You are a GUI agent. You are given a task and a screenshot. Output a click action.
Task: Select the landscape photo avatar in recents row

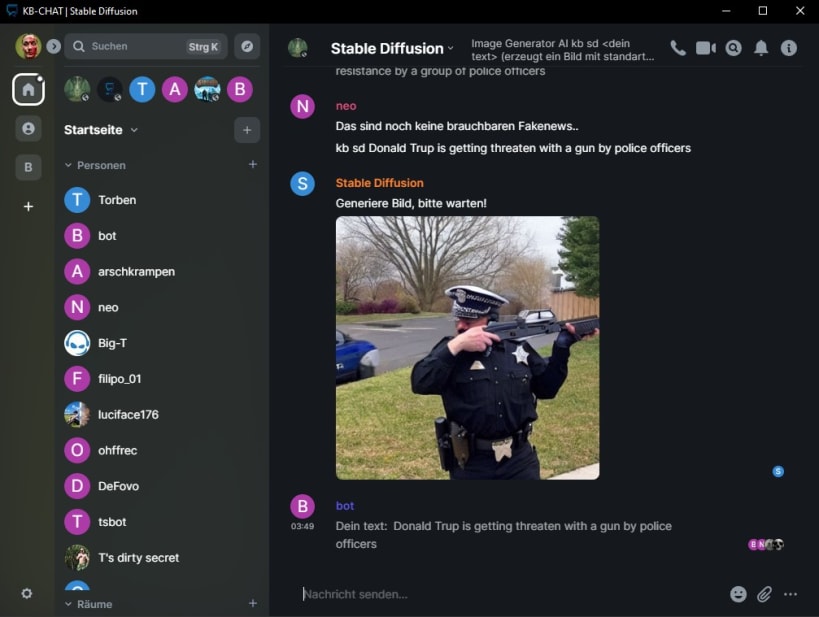(x=207, y=89)
